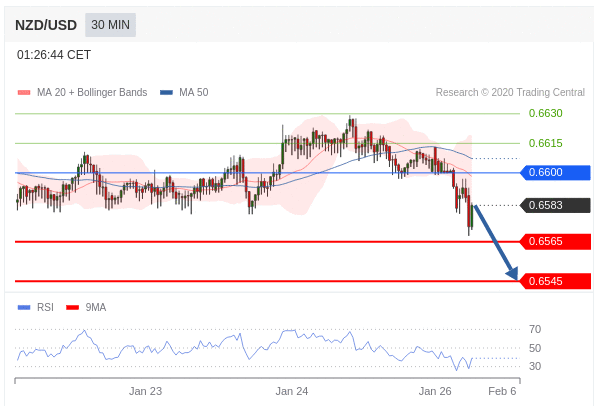
Task: Click the MA 50 blue legend swatch
Action: [x=166, y=92]
